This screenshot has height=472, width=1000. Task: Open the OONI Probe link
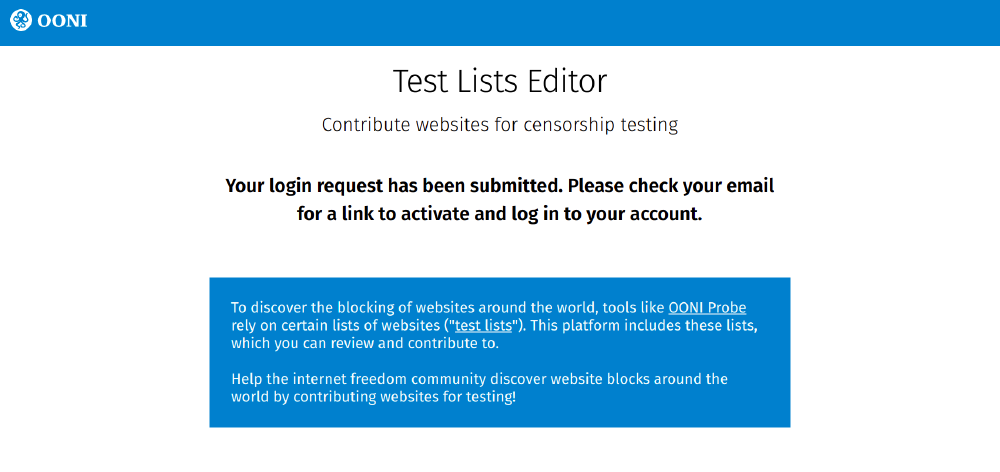coord(707,307)
